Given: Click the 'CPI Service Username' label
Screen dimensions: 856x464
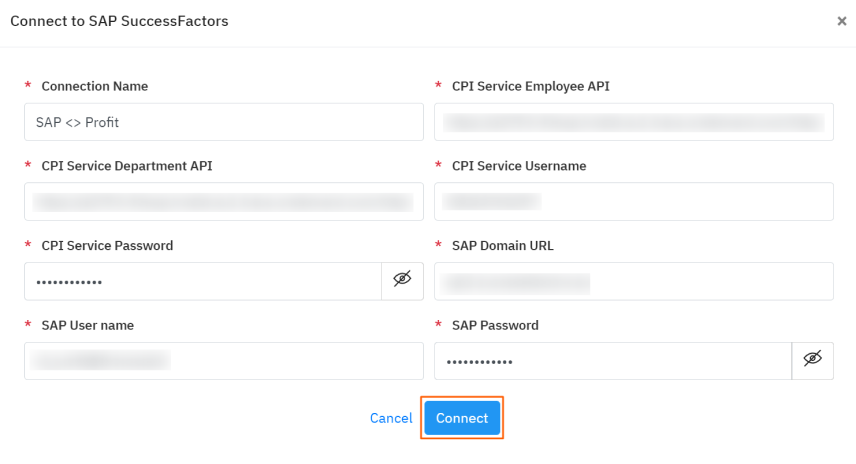Looking at the screenshot, I should (x=519, y=166).
